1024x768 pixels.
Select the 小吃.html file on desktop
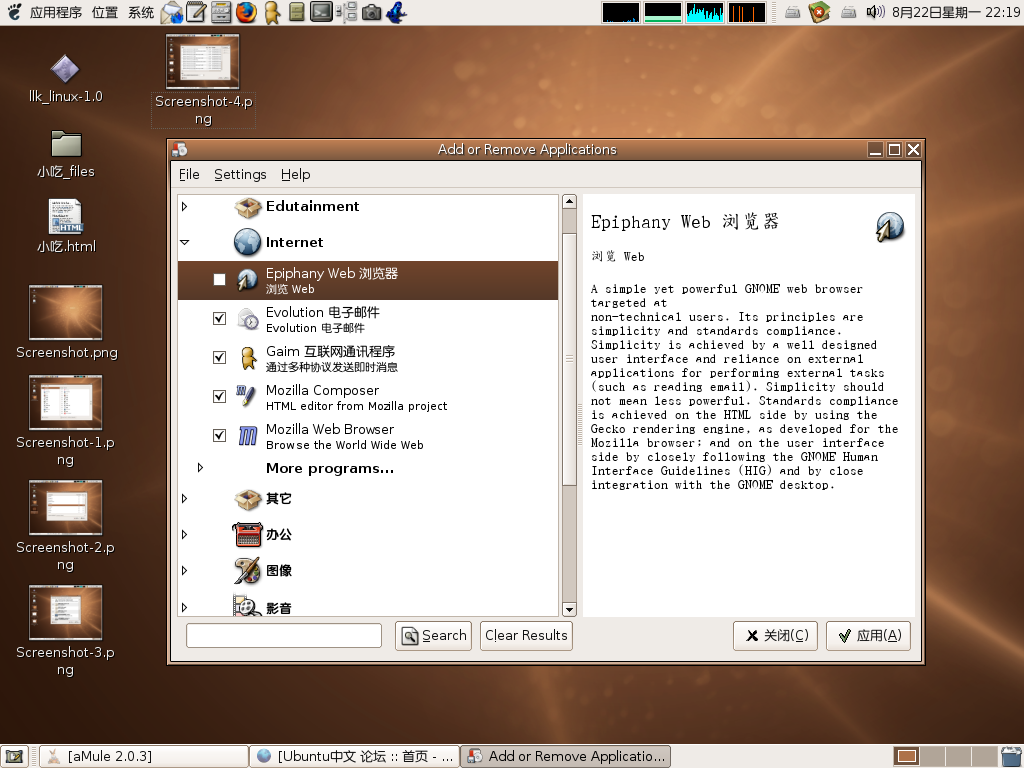click(66, 226)
